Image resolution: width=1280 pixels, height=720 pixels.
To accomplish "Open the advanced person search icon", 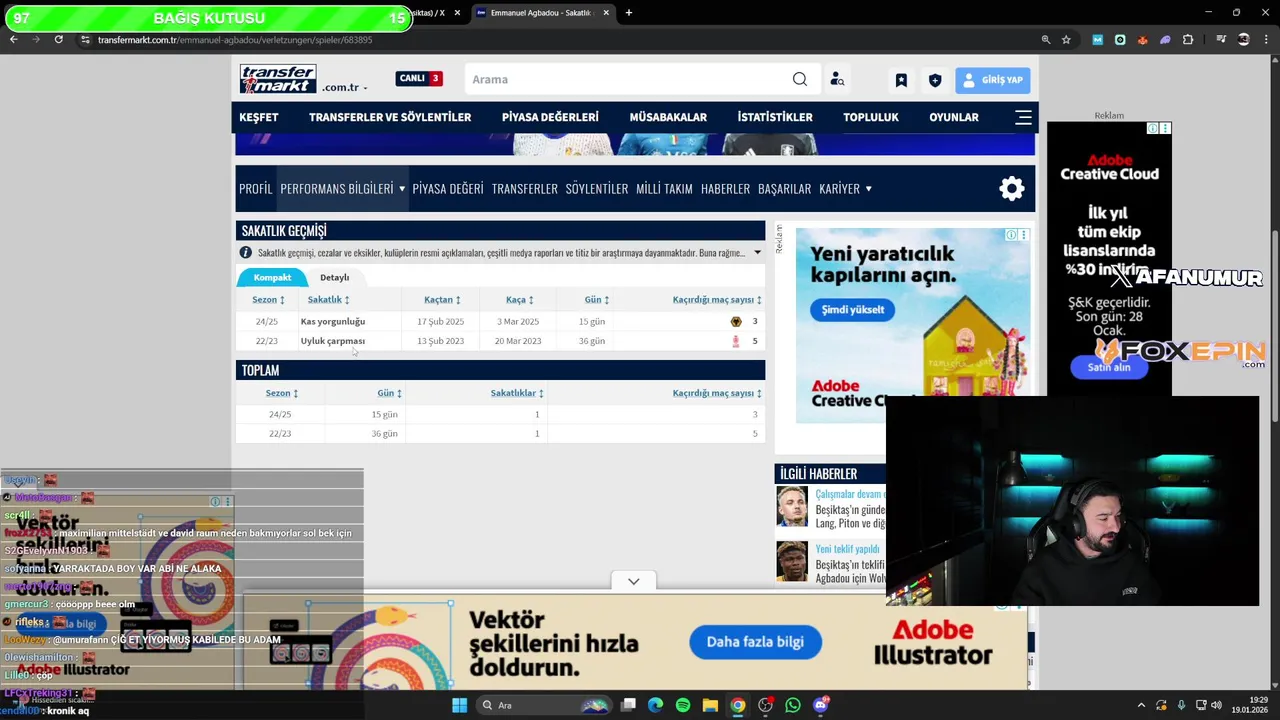I will tap(837, 79).
